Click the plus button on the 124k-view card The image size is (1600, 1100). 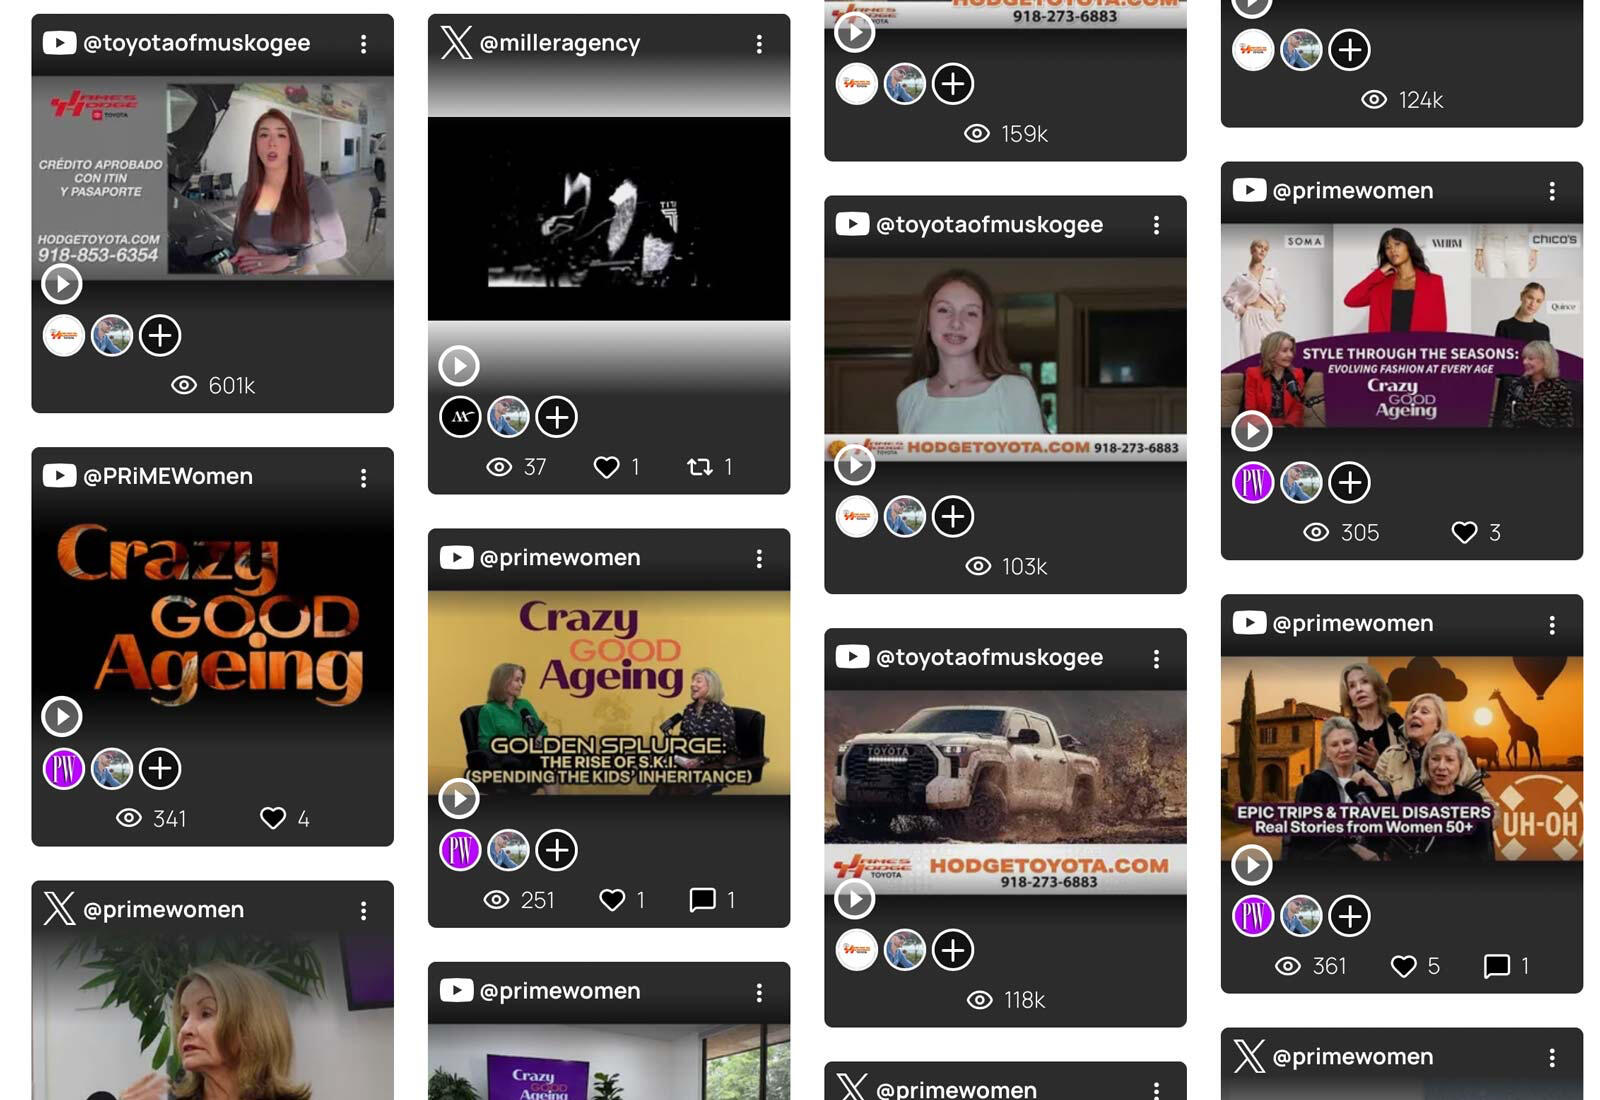1350,49
